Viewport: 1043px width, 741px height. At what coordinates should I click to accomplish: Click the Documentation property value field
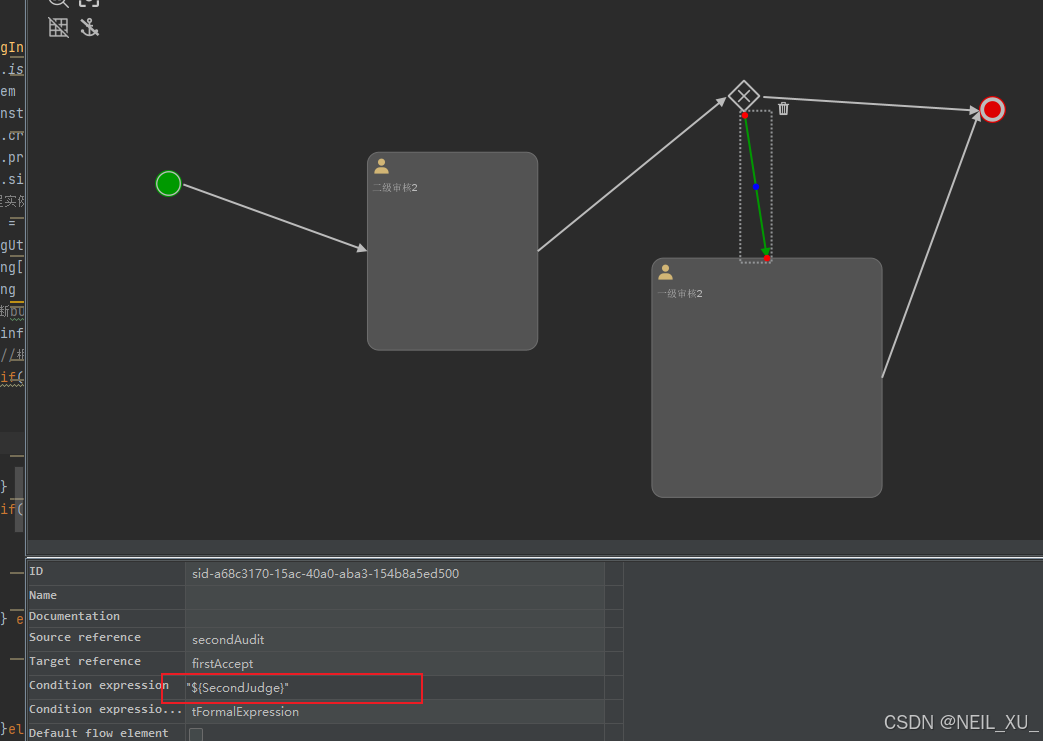coord(394,617)
